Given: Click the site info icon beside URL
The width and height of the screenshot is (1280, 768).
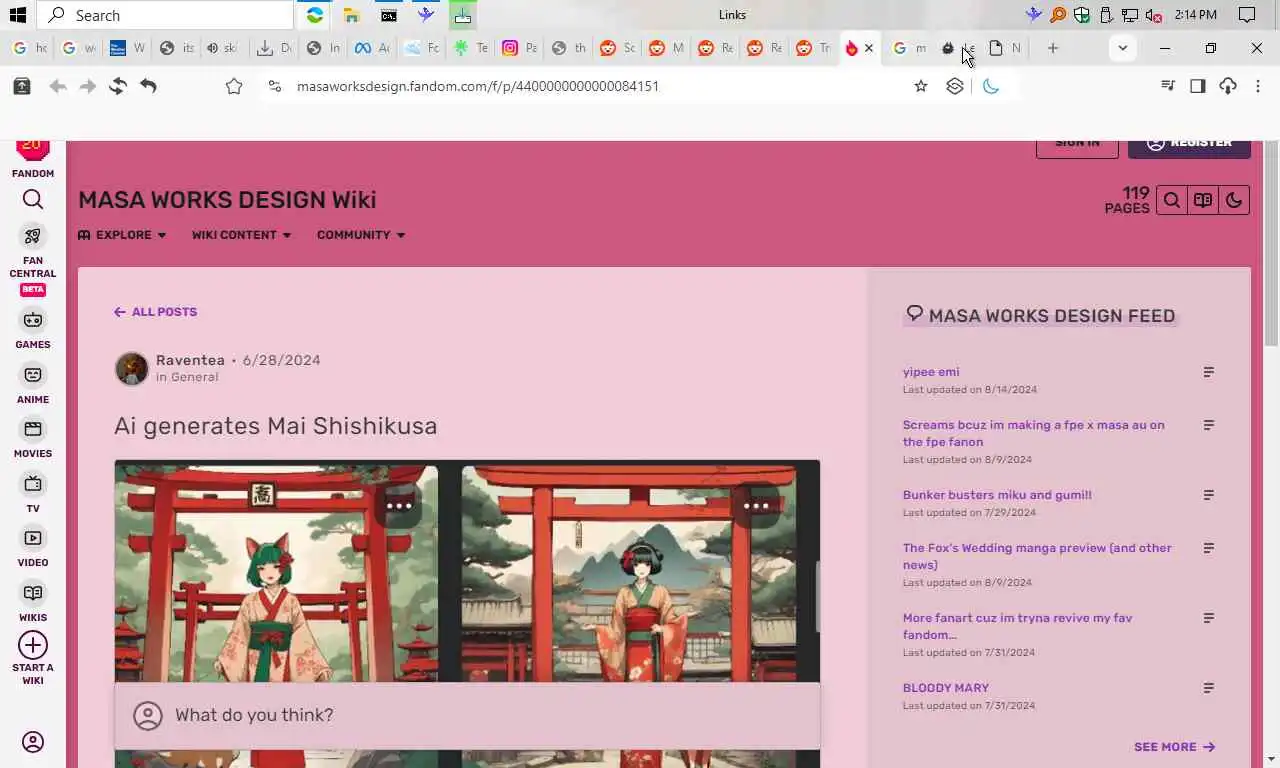Looking at the screenshot, I should point(275,86).
